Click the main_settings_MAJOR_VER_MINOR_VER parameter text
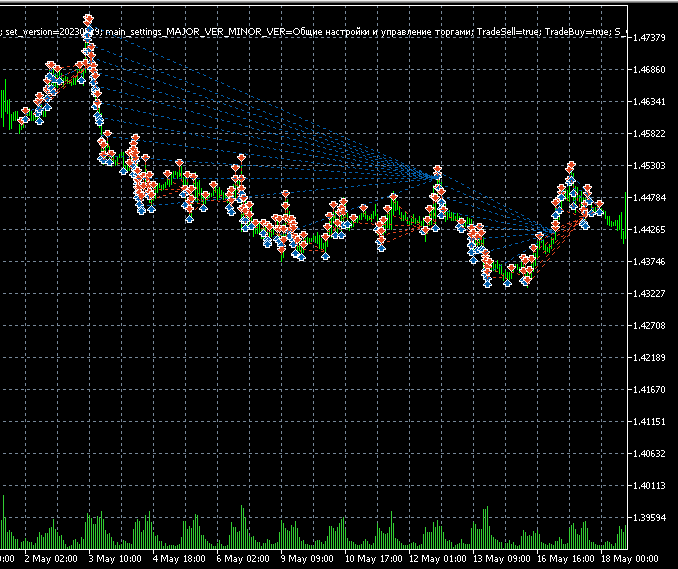 click(x=196, y=32)
